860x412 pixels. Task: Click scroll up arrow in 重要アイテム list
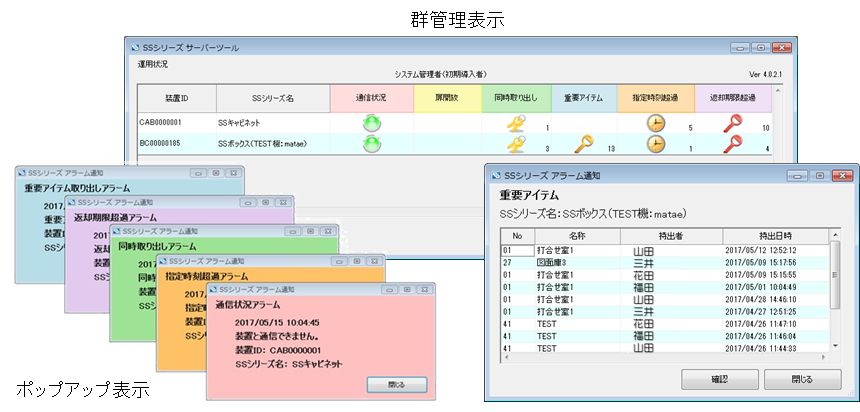(x=835, y=235)
